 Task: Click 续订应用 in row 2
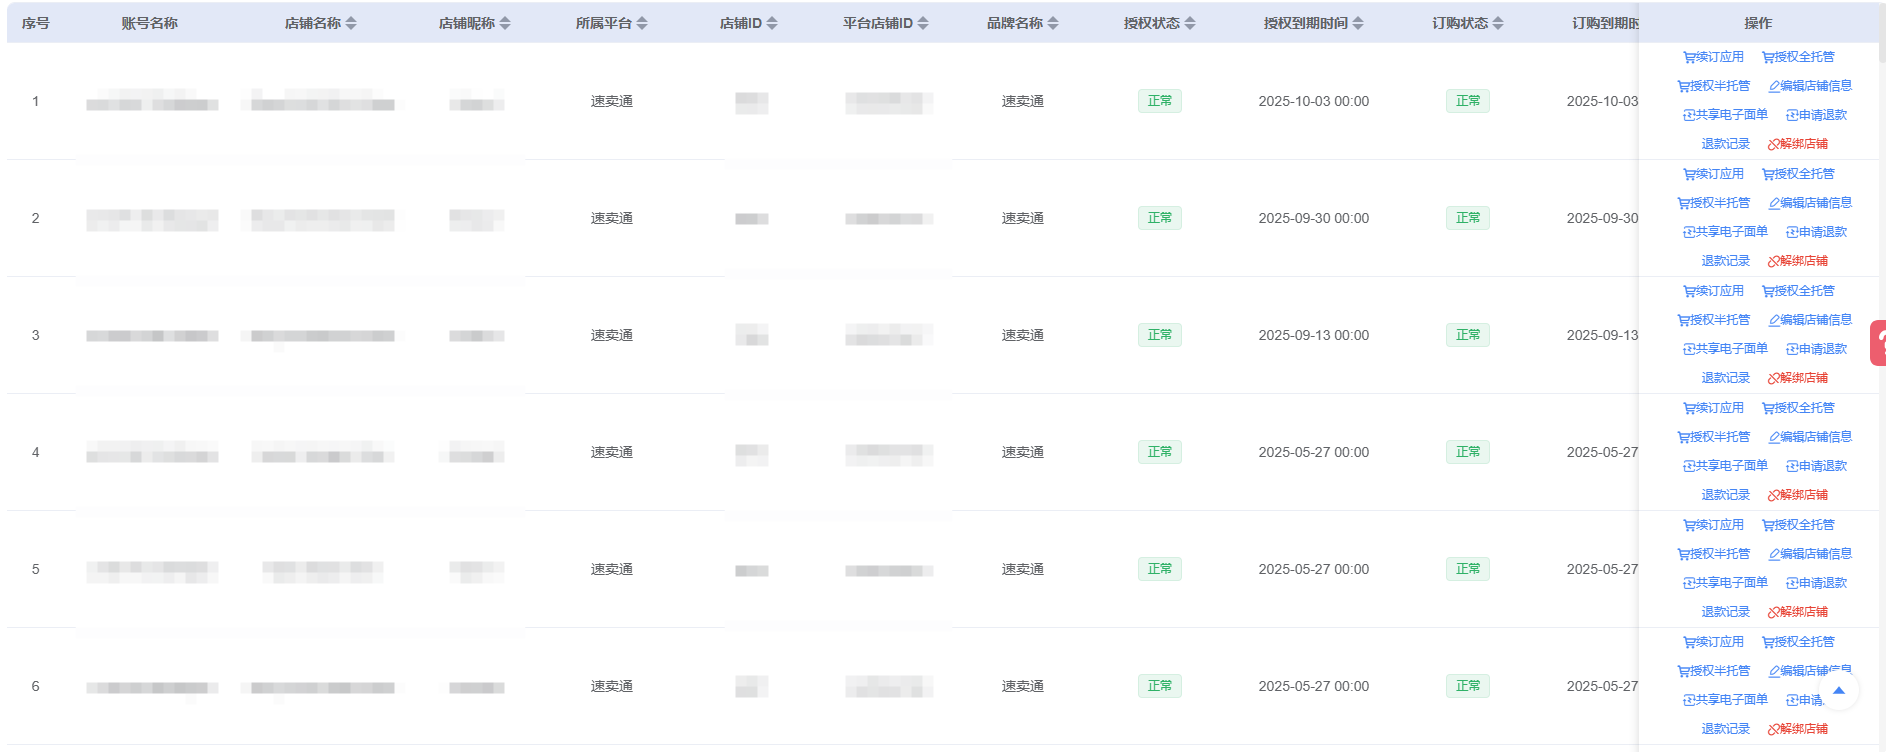(1713, 174)
